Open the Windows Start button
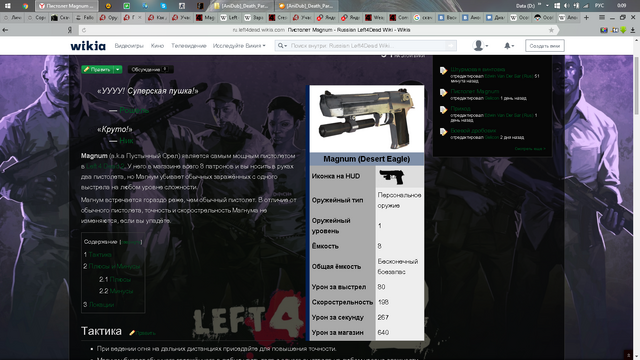The width and height of the screenshot is (640, 360). click(7, 6)
